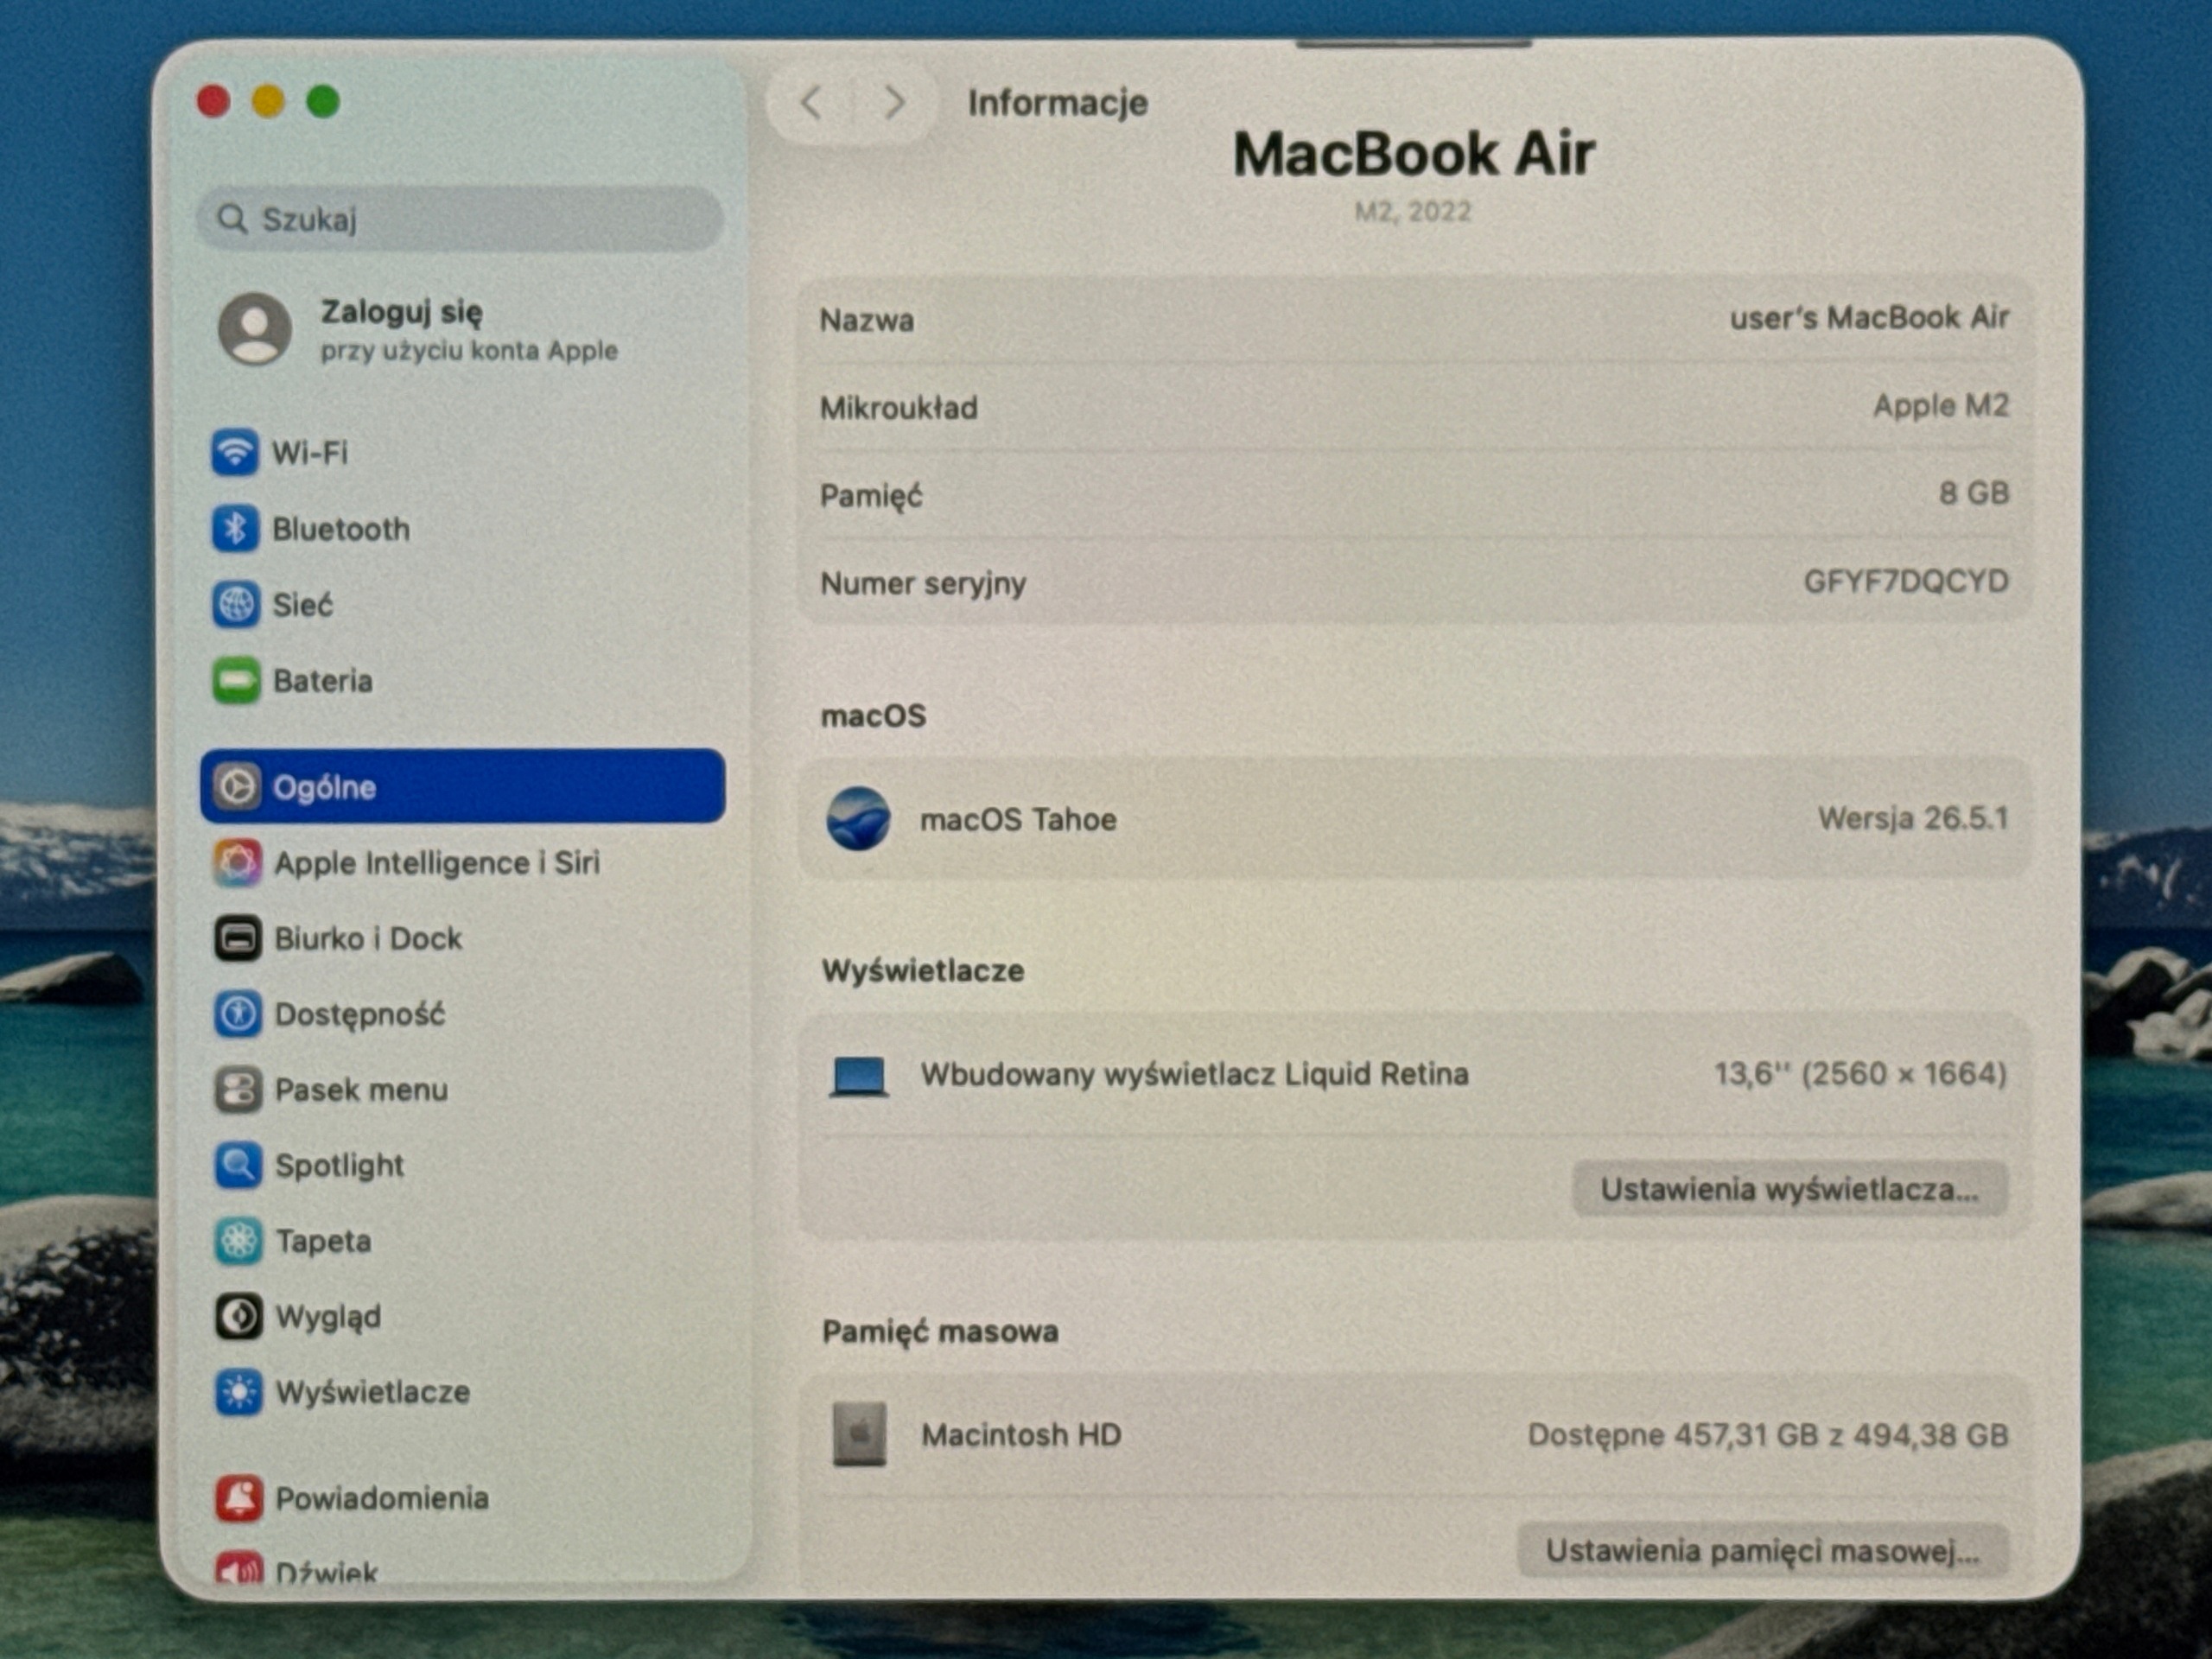Viewport: 2212px width, 1659px height.
Task: Click the Ustawienia pamięci masowej button
Action: (x=1762, y=1550)
